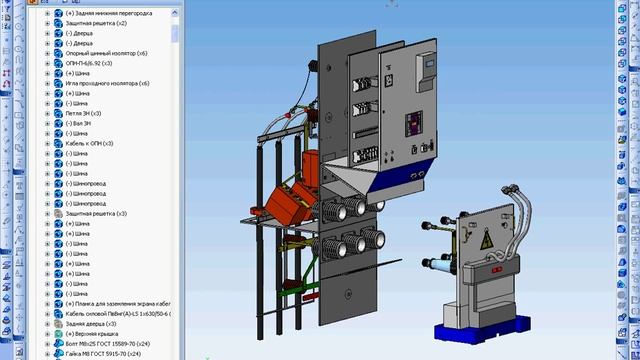Expand the (-) Вал ЗН node
Viewport: 640px width, 360px height.
(47, 123)
